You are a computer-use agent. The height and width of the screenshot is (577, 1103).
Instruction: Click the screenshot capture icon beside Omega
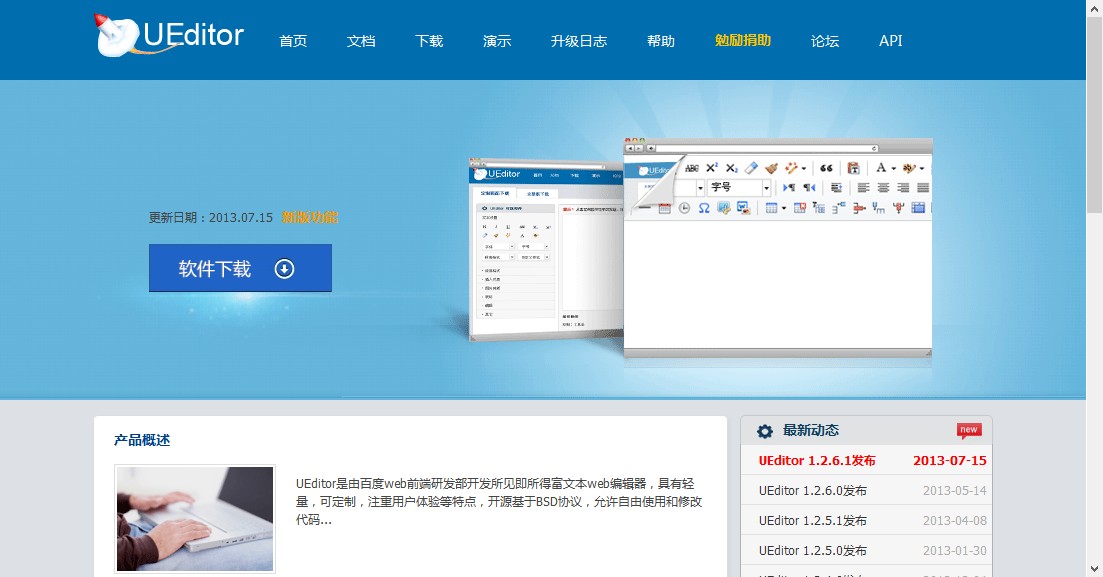[x=724, y=208]
